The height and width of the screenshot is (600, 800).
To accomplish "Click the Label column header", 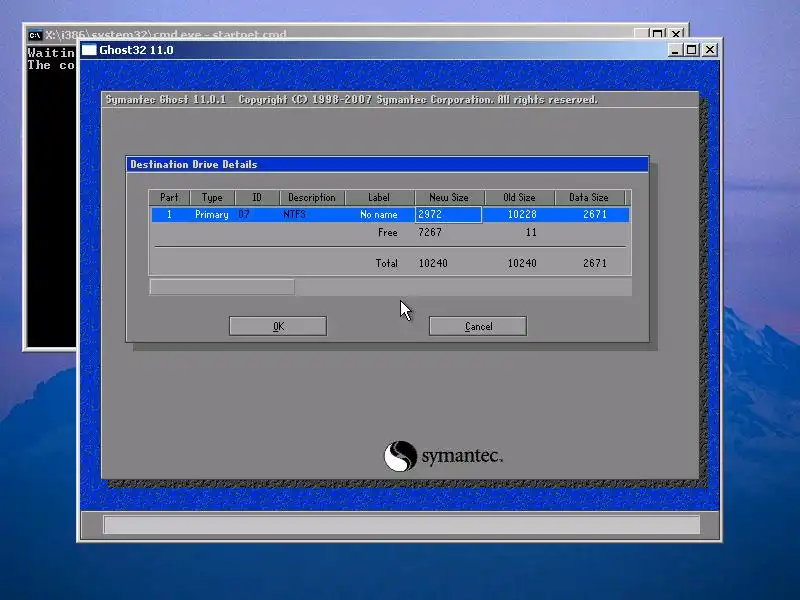I will [x=379, y=197].
